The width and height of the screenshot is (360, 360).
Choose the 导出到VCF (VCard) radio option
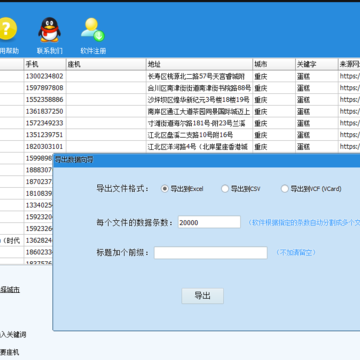pos(311,189)
